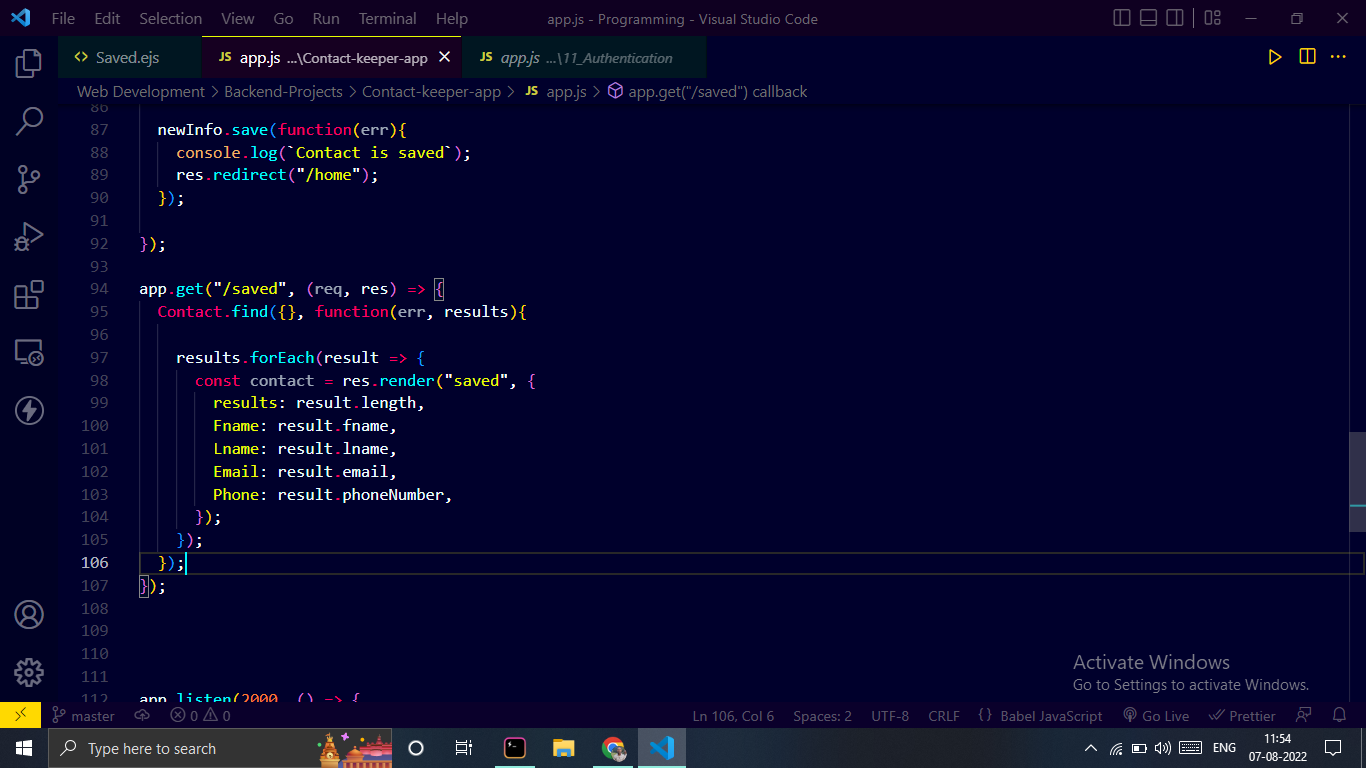Screen dimensions: 1366x768
Task: Show hidden system tray icons
Action: pyautogui.click(x=1091, y=748)
